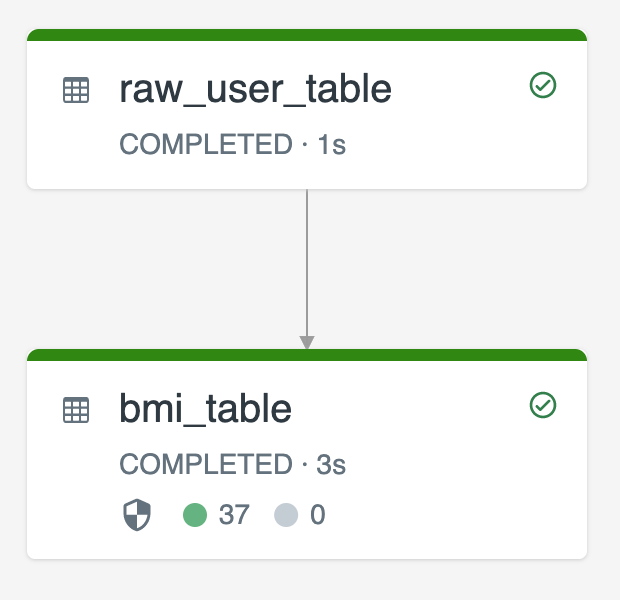
Task: Select the connector line between tables
Action: coord(307,263)
